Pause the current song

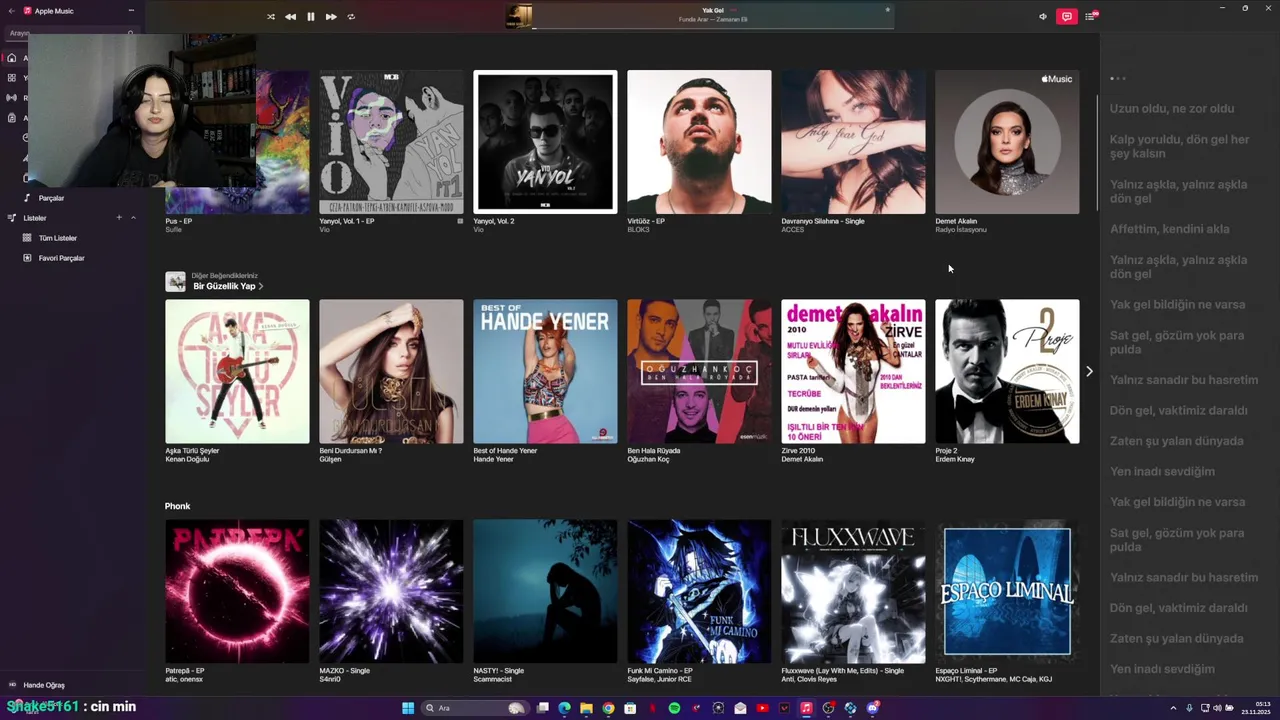(311, 17)
